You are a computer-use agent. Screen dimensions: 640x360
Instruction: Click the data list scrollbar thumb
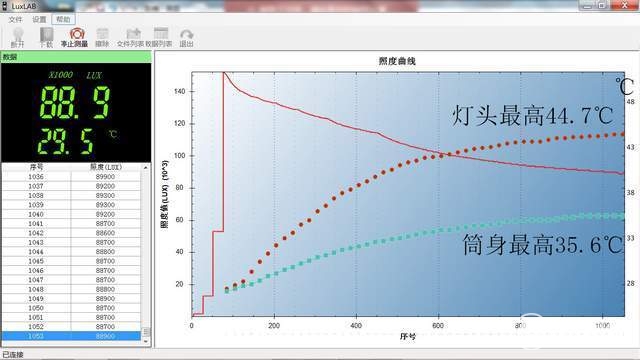coord(146,332)
